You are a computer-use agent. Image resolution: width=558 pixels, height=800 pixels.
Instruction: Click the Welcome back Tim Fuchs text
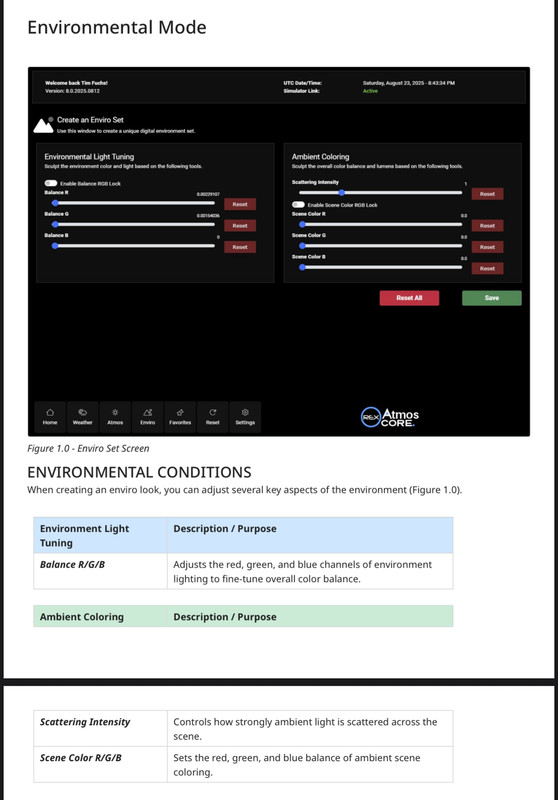(77, 83)
